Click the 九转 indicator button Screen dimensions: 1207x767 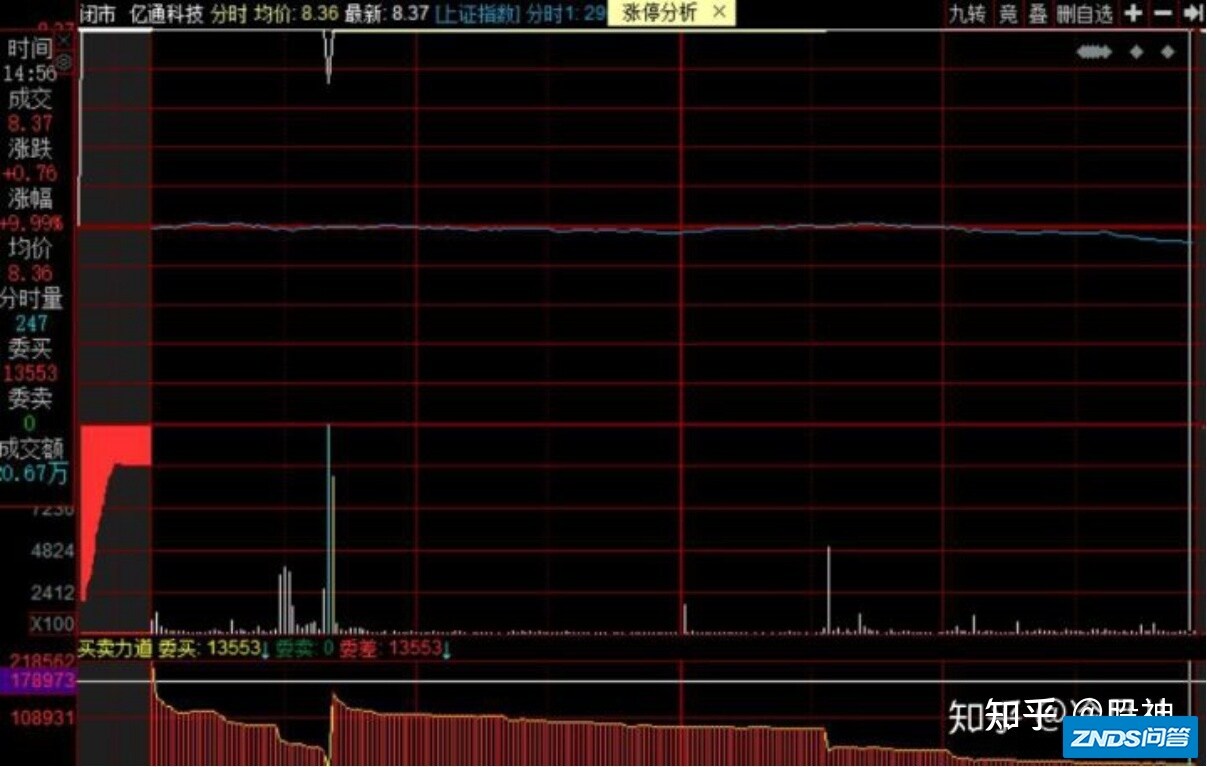coord(966,13)
